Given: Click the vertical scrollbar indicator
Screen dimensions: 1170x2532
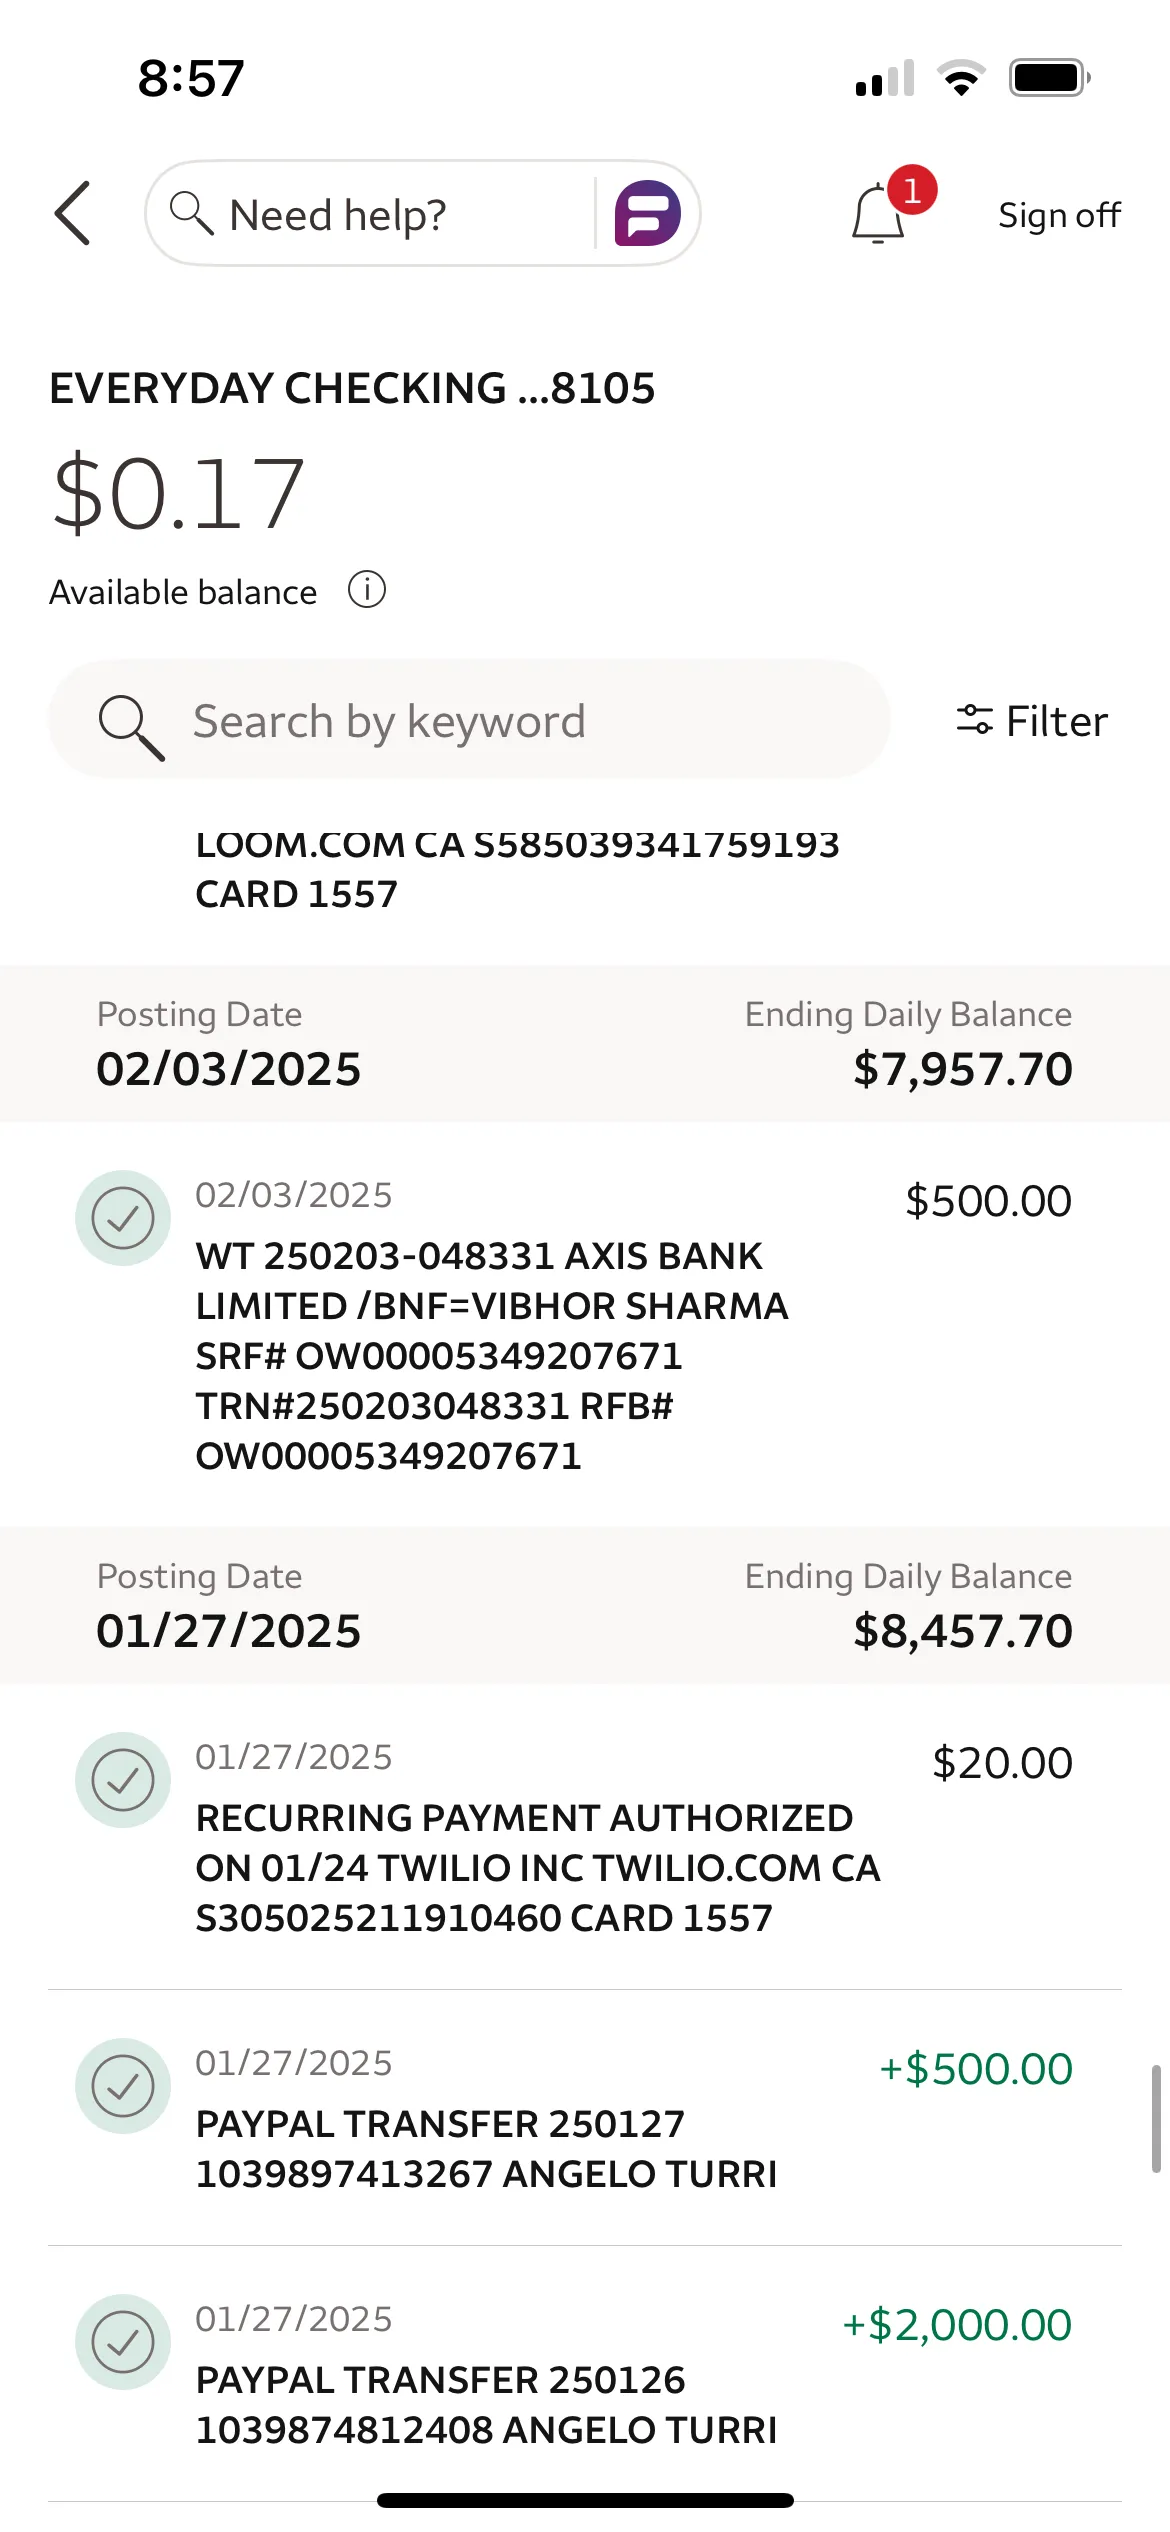Looking at the screenshot, I should [x=1156, y=2118].
